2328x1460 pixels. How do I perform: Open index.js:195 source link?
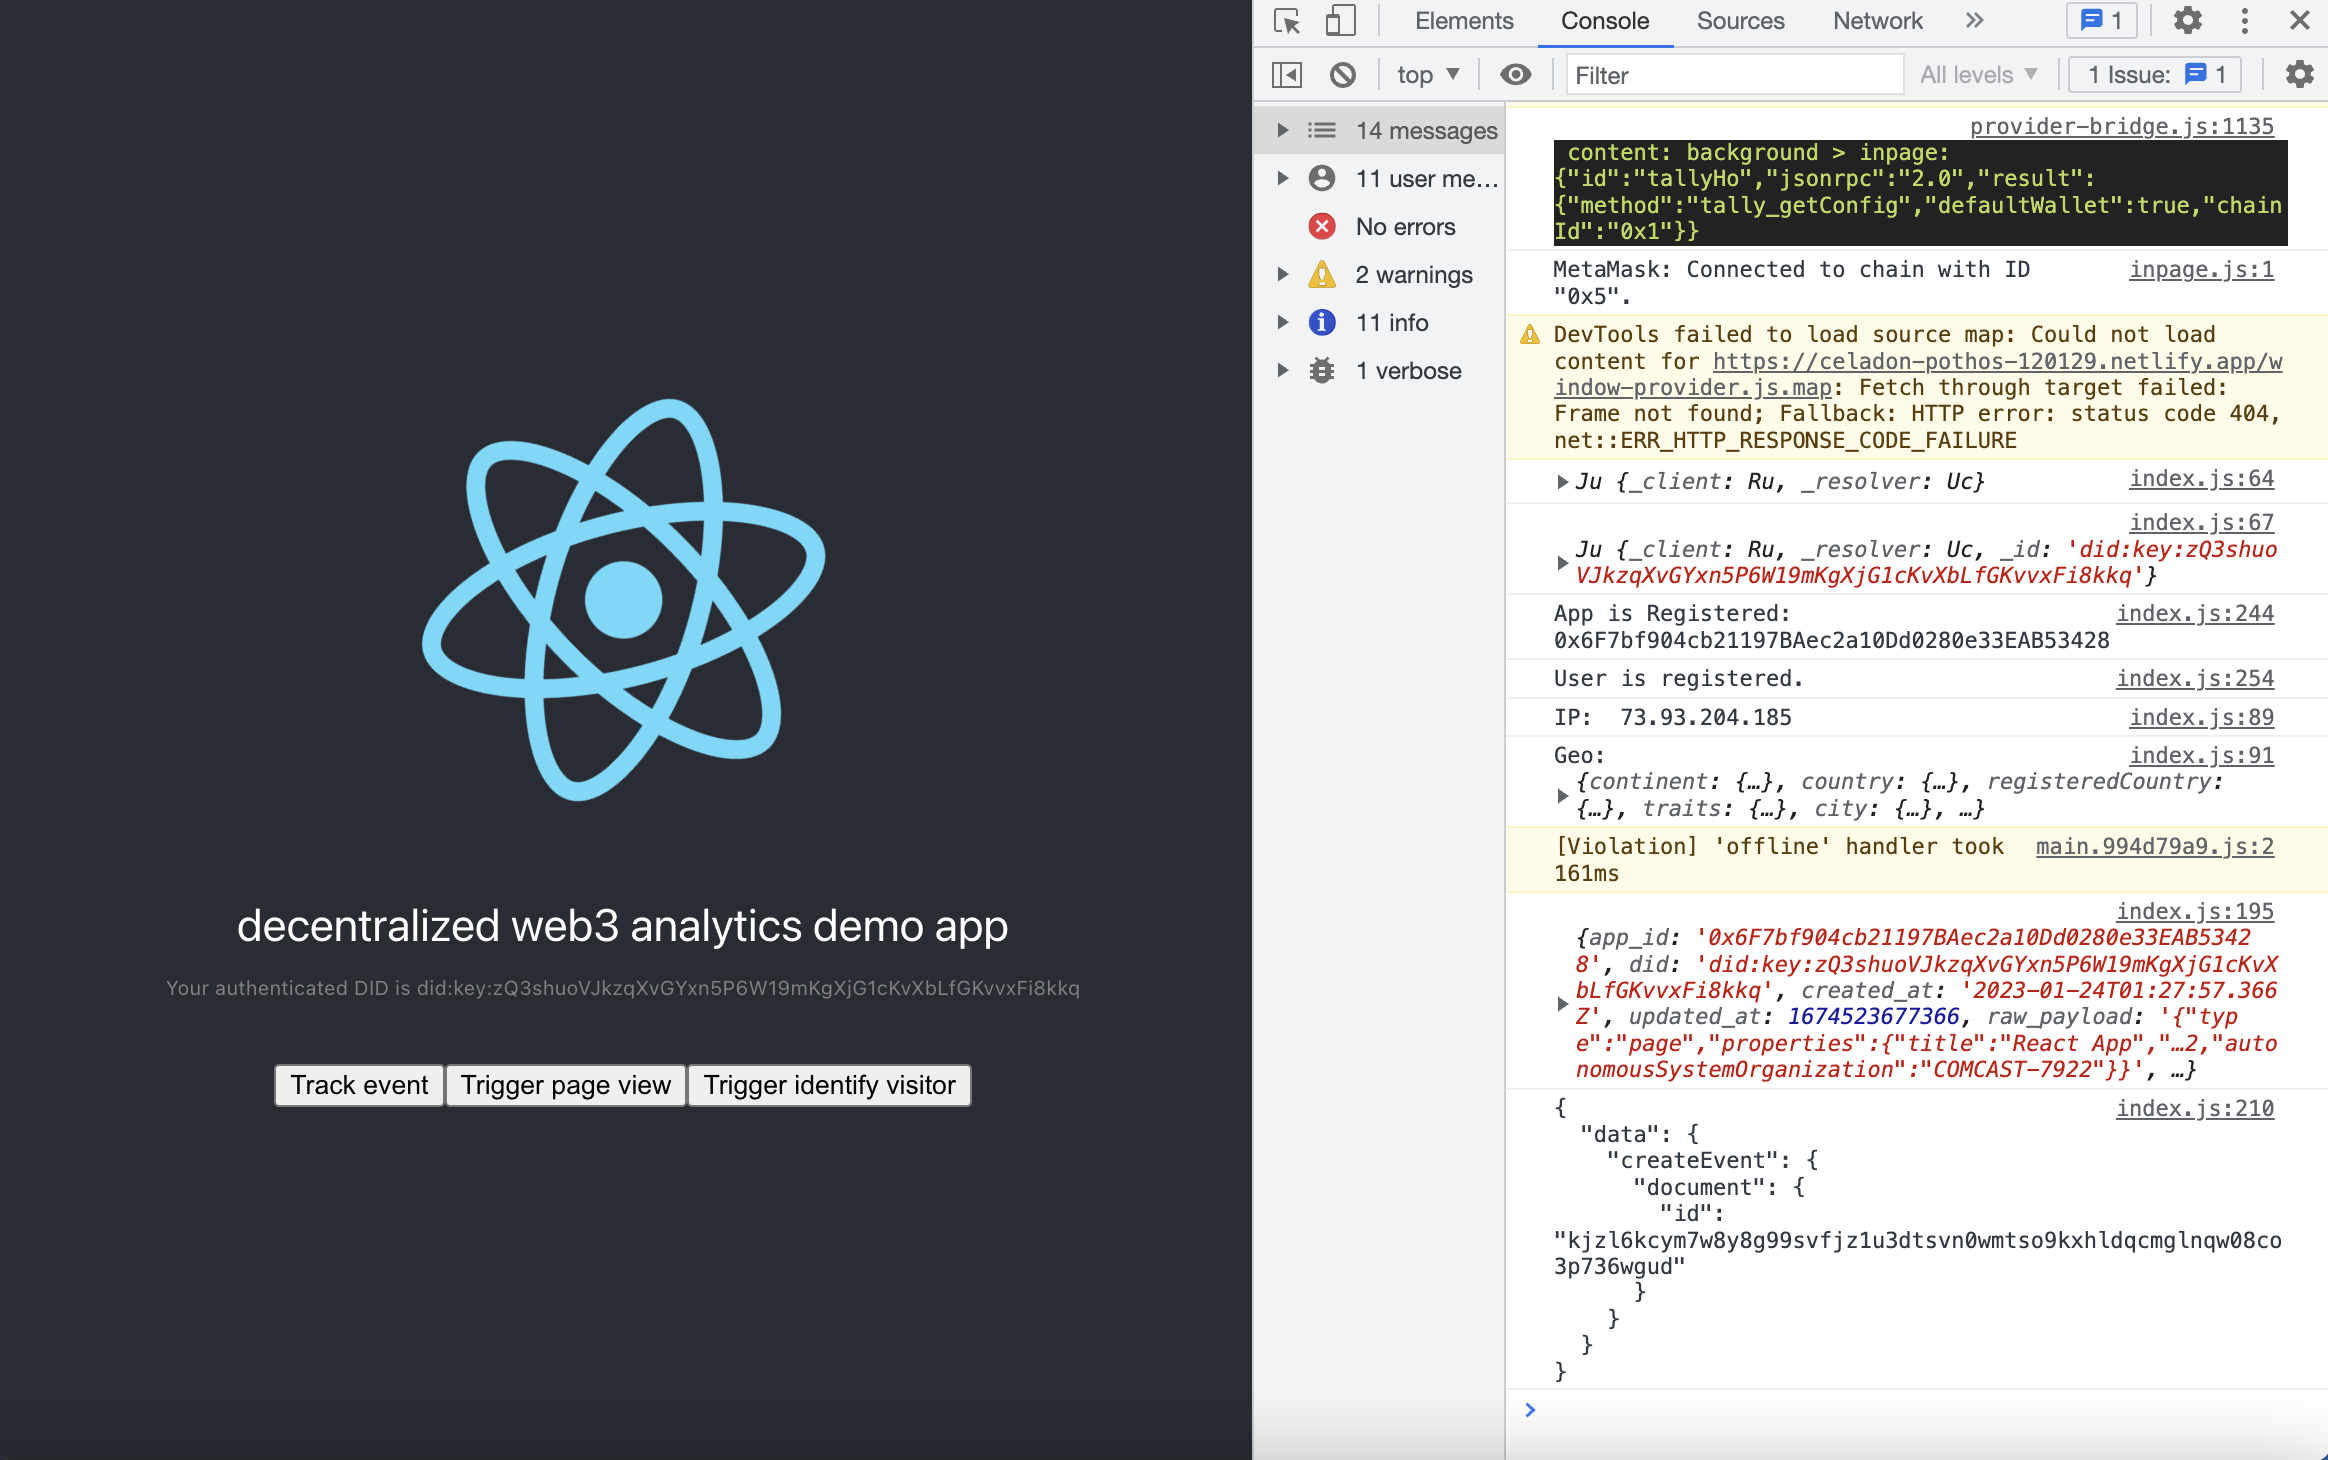coord(2195,912)
